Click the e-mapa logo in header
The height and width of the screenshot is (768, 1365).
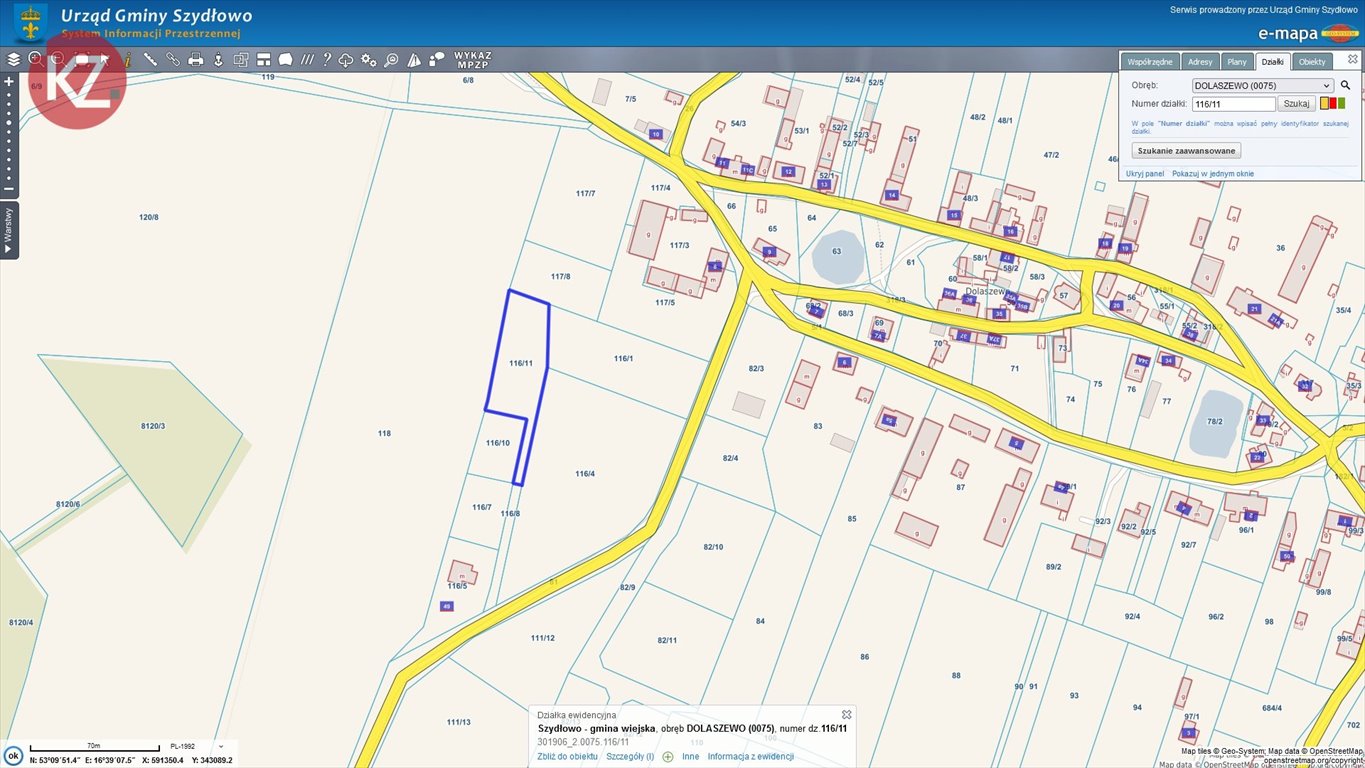[1308, 33]
